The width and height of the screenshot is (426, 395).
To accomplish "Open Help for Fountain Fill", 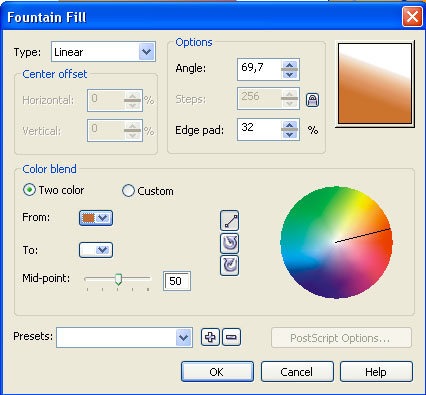I will click(376, 372).
